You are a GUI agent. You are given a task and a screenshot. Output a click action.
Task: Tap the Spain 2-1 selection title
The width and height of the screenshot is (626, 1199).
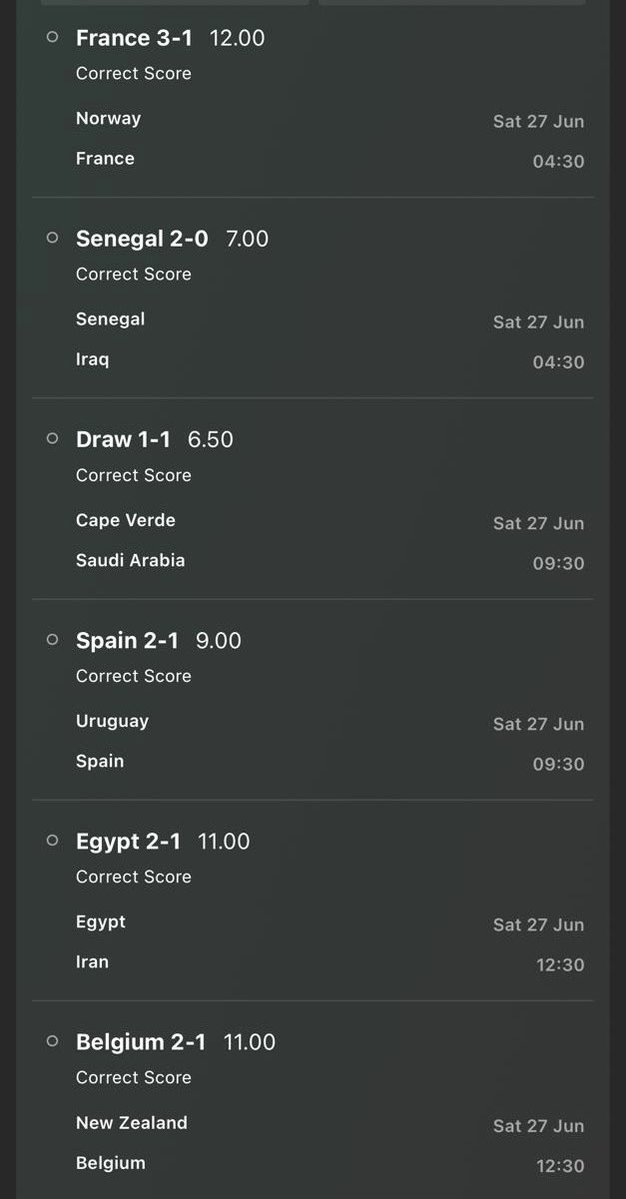127,640
